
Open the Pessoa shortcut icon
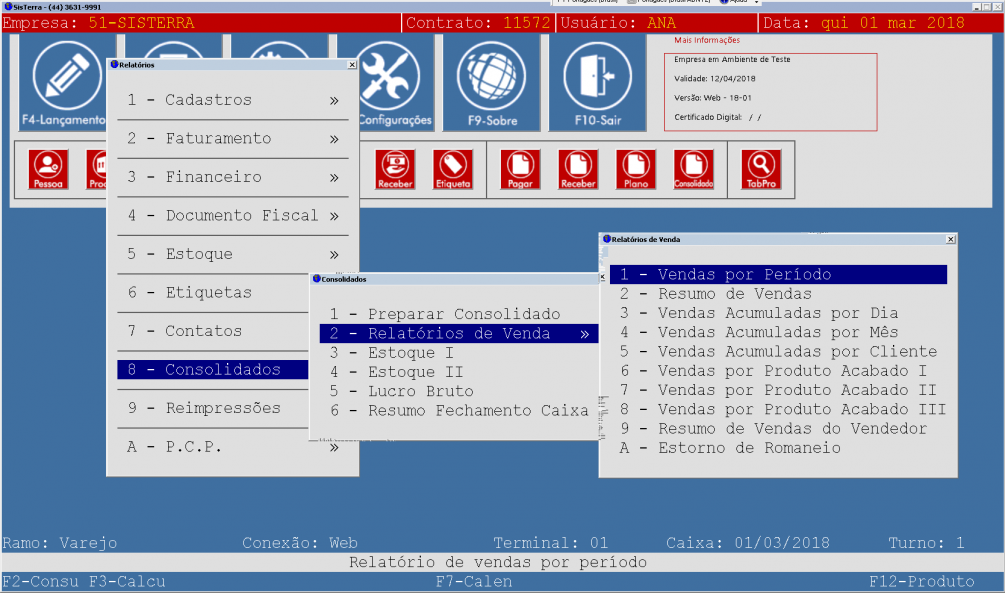(48, 169)
